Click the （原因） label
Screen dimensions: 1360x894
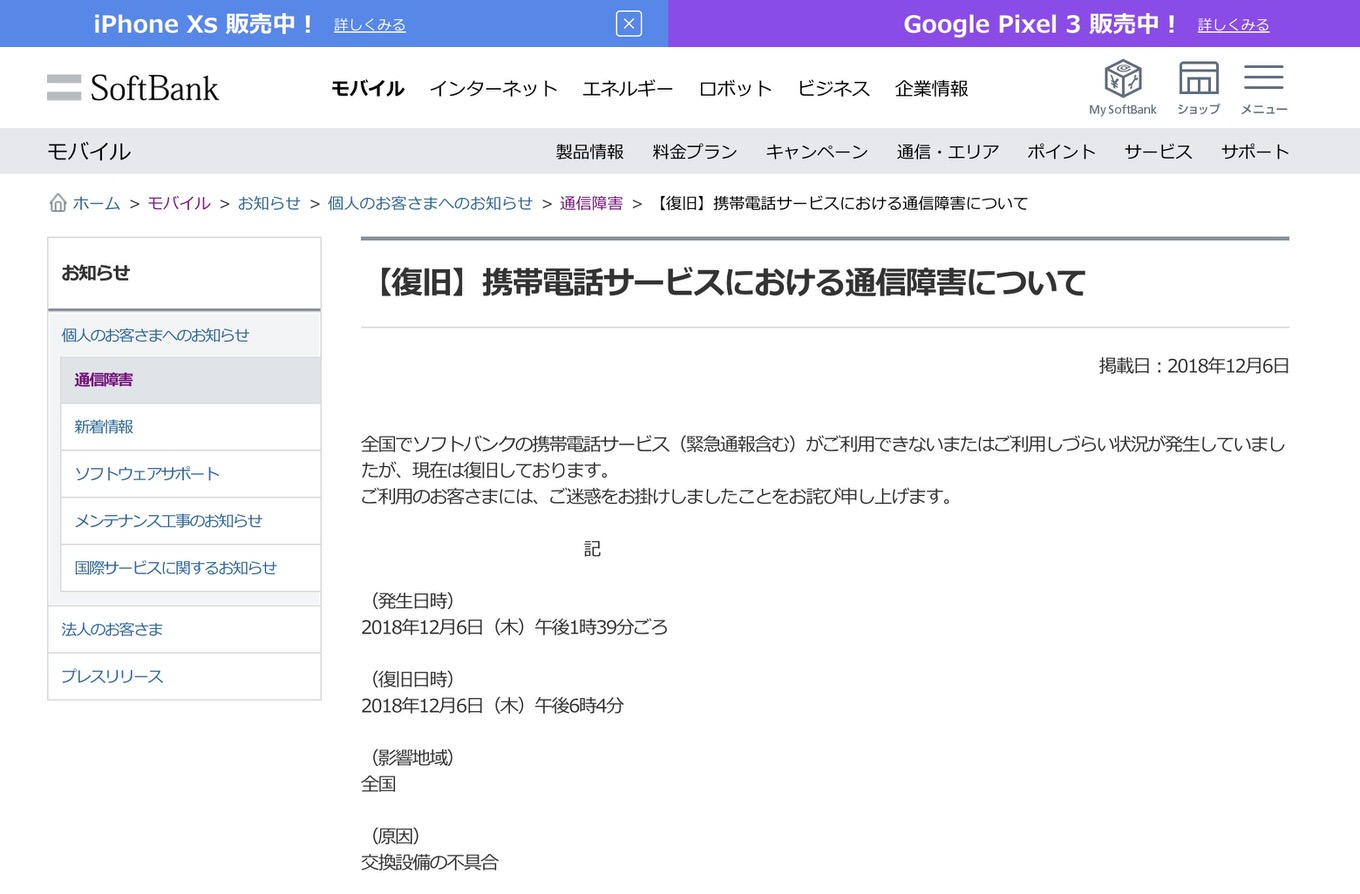coord(394,836)
